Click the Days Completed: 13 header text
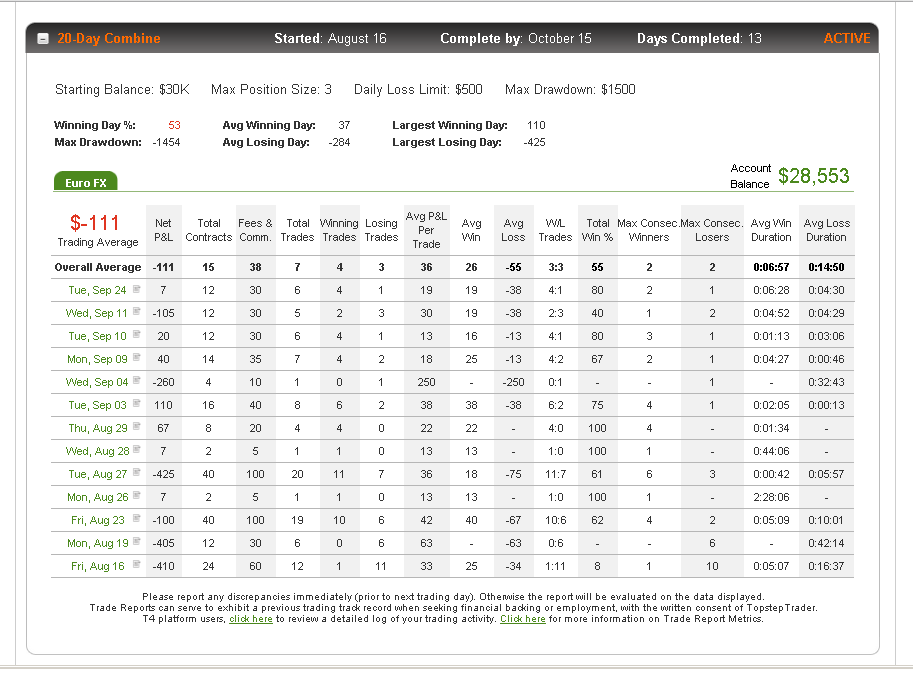913x687 pixels. 699,38
